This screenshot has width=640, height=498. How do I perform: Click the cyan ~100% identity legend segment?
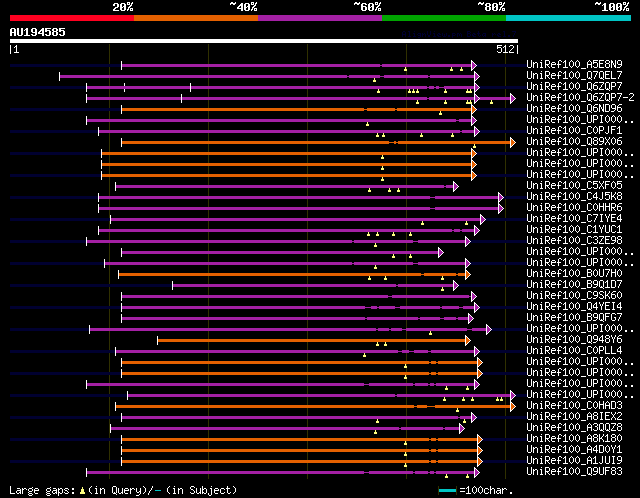569,18
